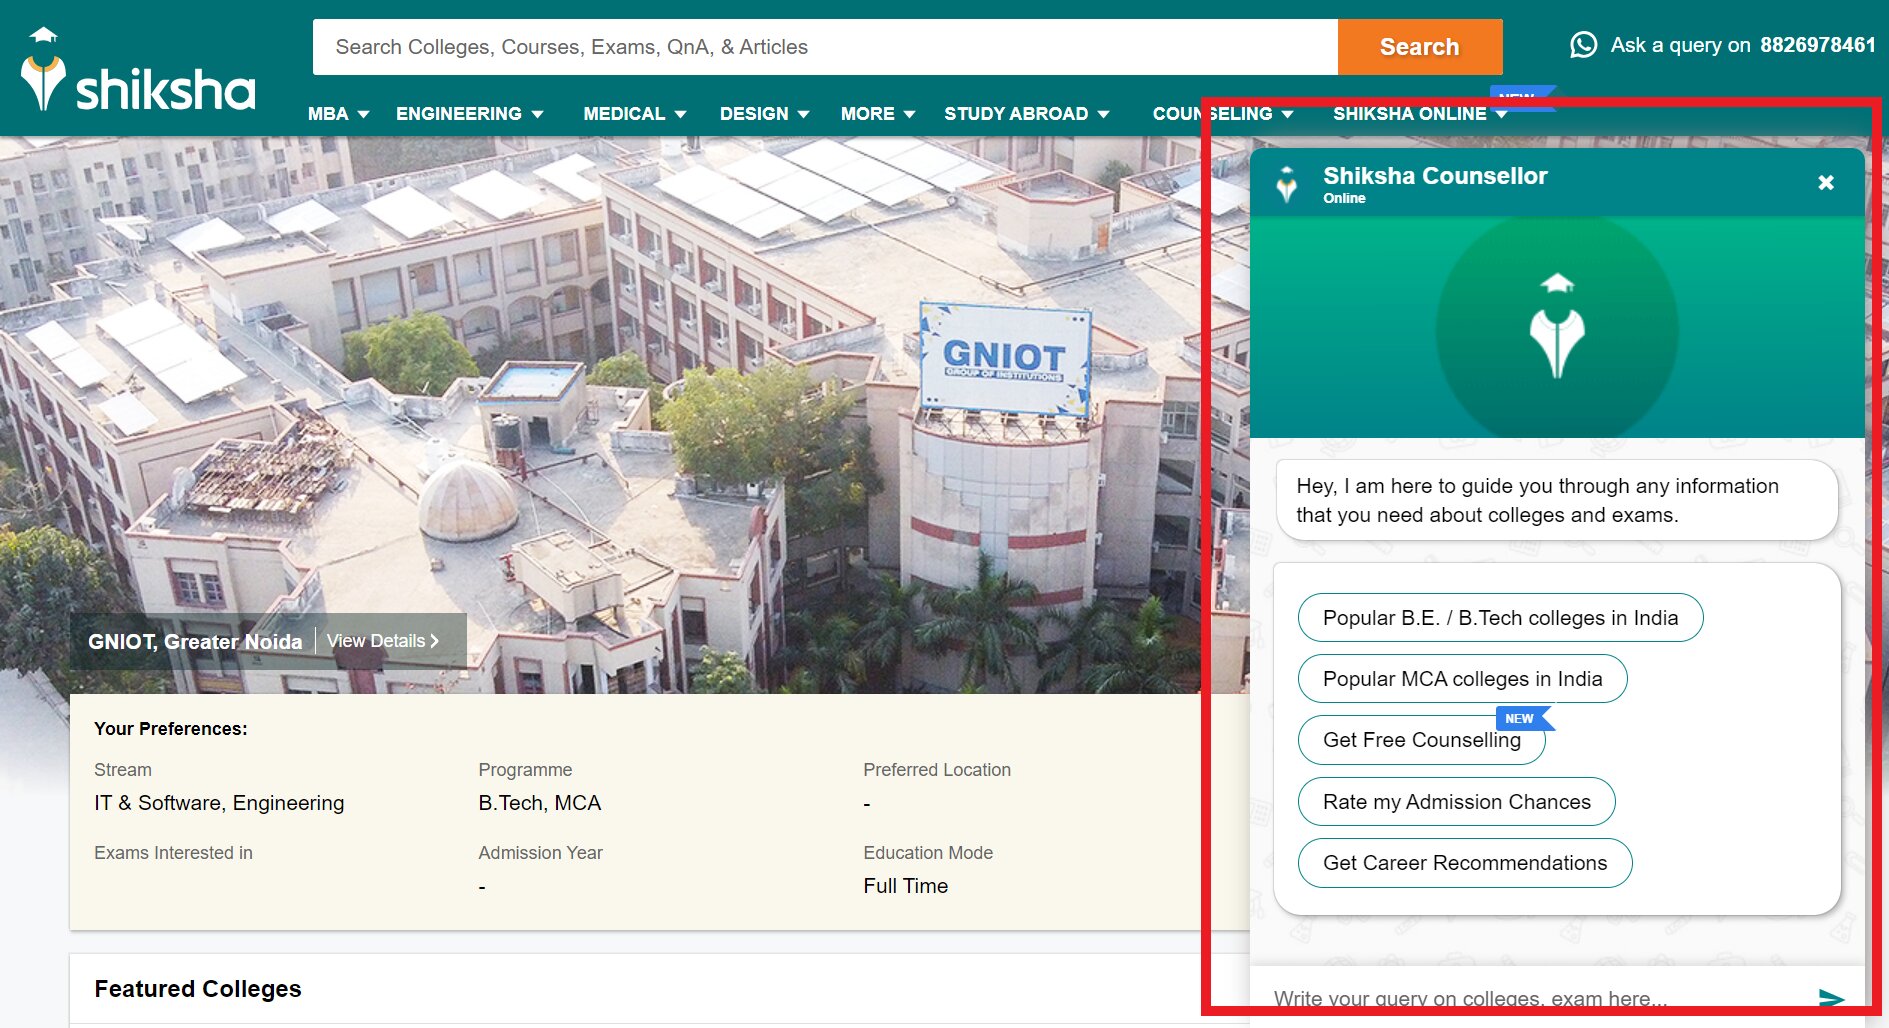Click the NEW badge on Get Free Counselling
Image resolution: width=1889 pixels, height=1028 pixels.
(x=1520, y=718)
